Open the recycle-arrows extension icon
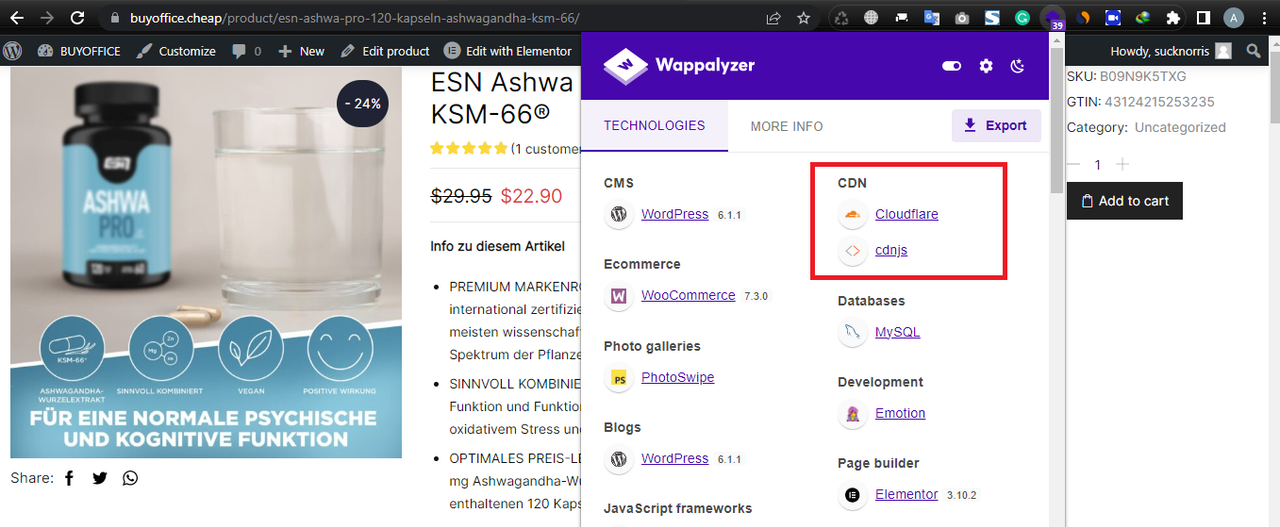This screenshot has height=527, width=1280. 842,18
